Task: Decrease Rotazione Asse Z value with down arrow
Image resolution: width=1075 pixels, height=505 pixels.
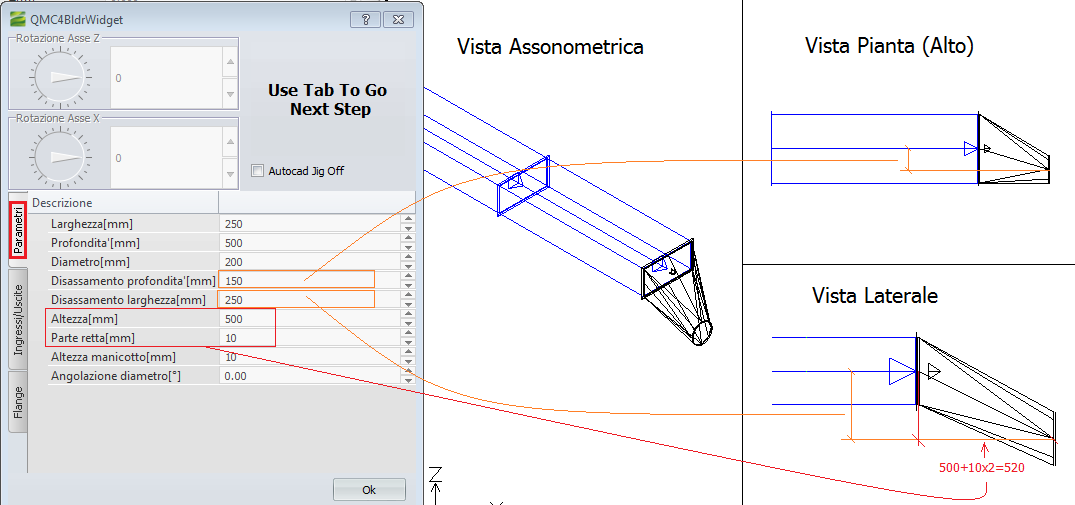Action: [230, 94]
